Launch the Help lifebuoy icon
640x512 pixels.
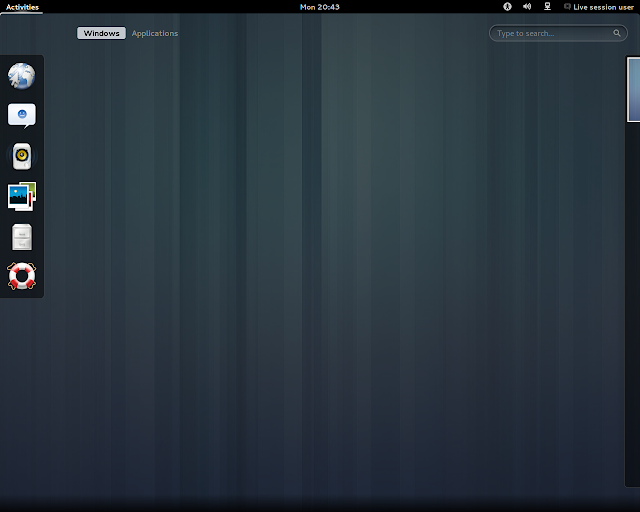point(22,276)
